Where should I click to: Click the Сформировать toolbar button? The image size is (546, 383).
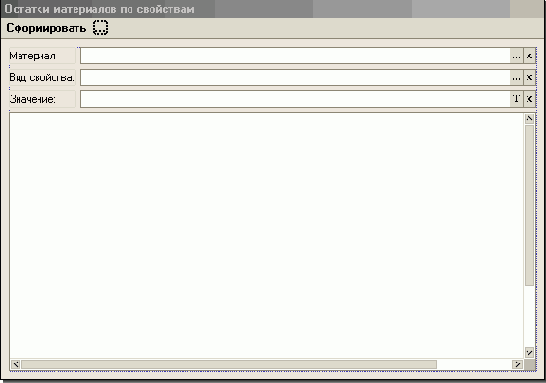pos(46,28)
